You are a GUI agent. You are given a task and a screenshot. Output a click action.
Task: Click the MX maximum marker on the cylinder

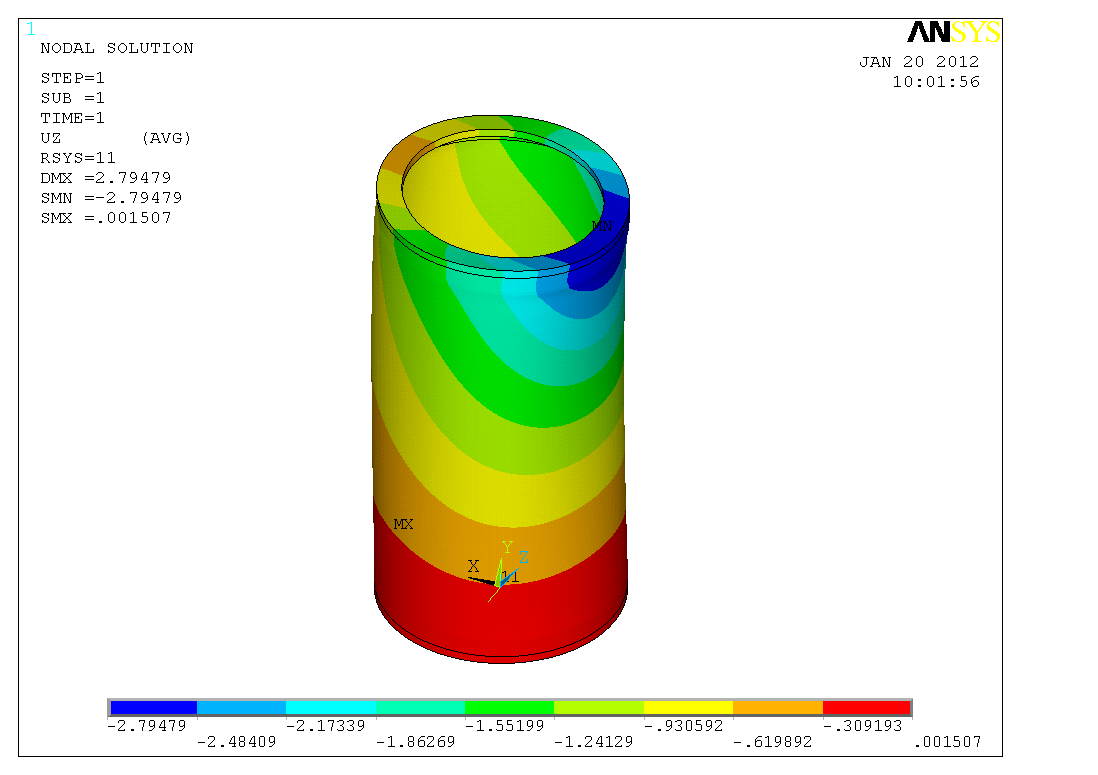tap(403, 524)
